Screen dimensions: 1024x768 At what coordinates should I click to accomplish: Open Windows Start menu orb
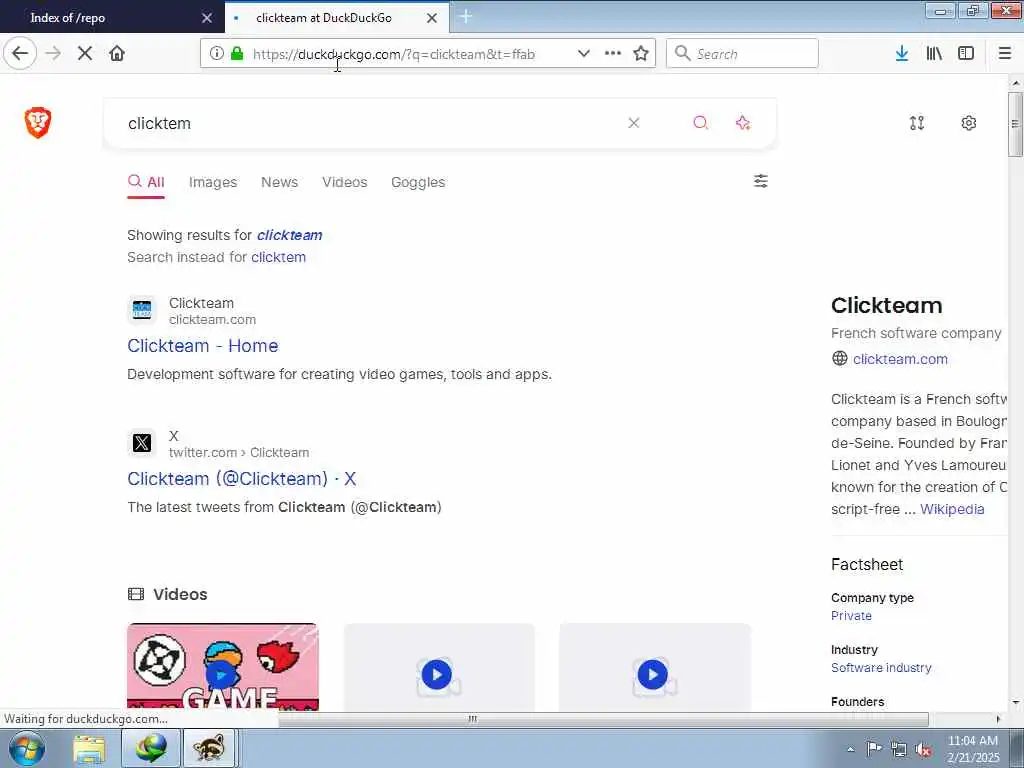click(27, 748)
